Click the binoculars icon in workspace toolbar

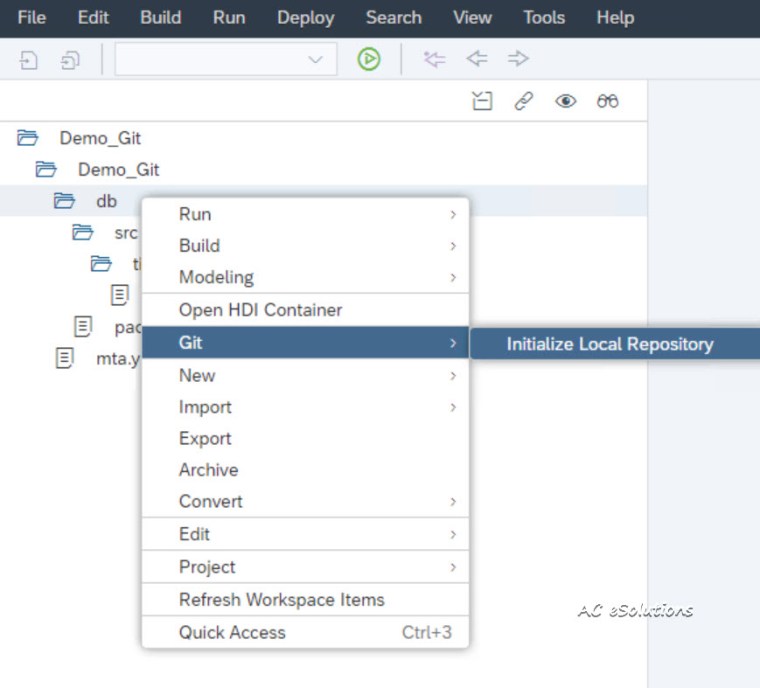pos(607,101)
